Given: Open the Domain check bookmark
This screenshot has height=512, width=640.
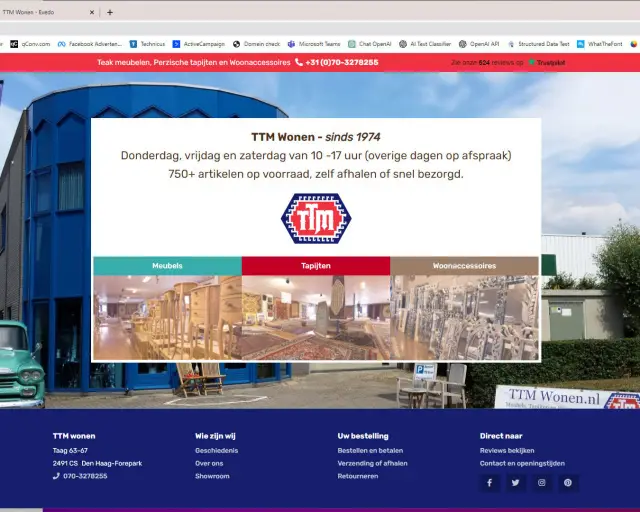Looking at the screenshot, I should click(x=256, y=44).
